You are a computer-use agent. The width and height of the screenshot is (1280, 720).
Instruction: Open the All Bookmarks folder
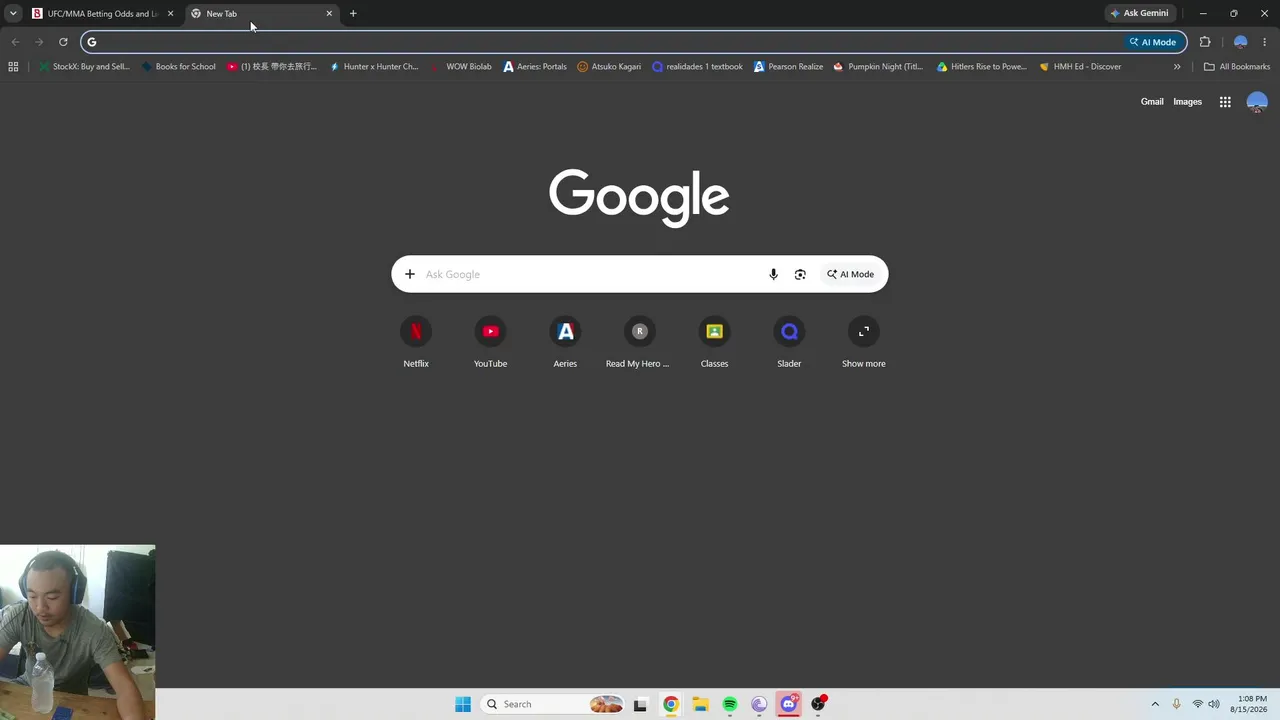1237,67
